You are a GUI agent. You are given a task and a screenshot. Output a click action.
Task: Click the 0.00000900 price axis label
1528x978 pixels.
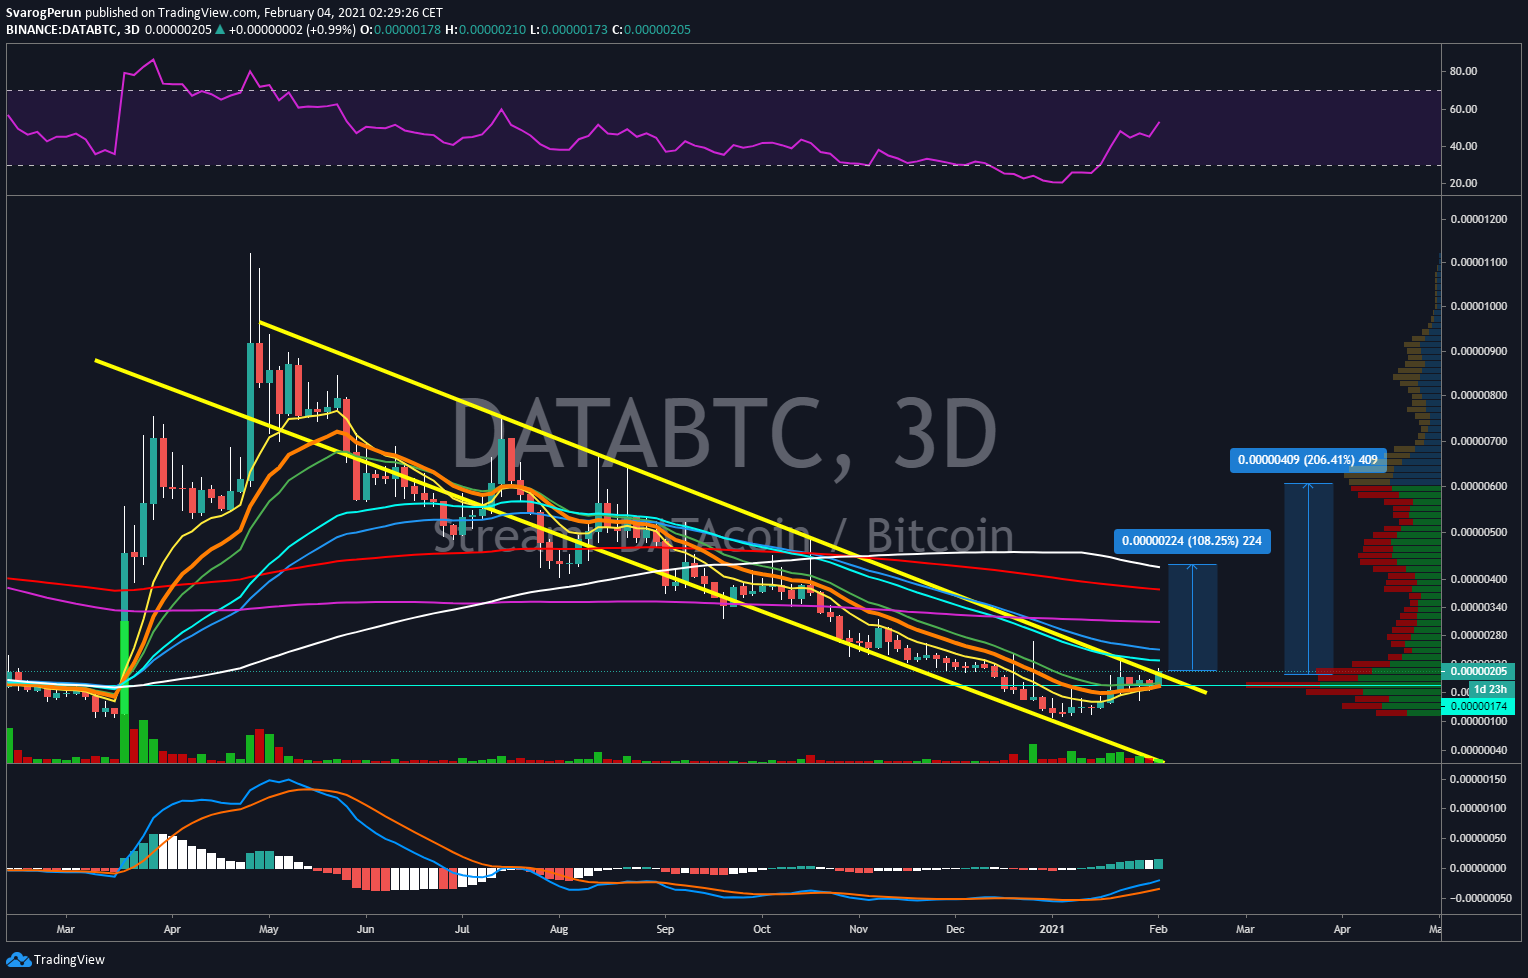point(1478,351)
